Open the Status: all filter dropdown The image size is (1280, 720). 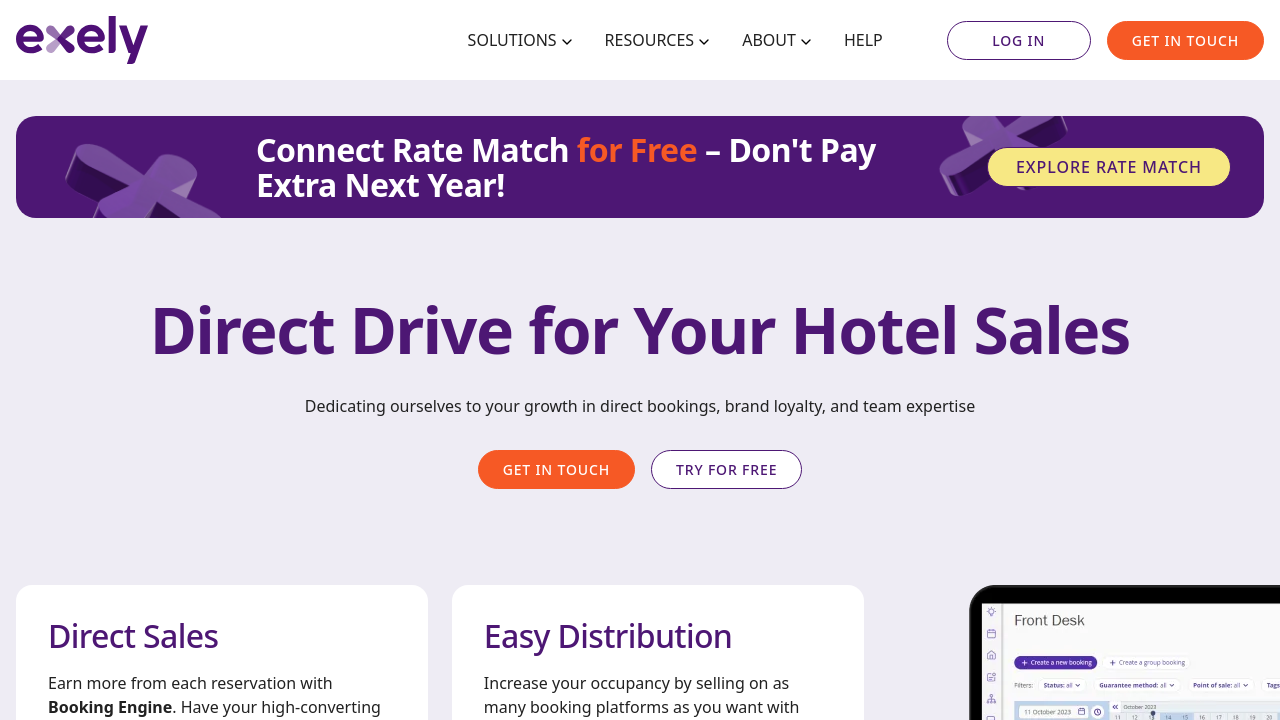pyautogui.click(x=1062, y=685)
